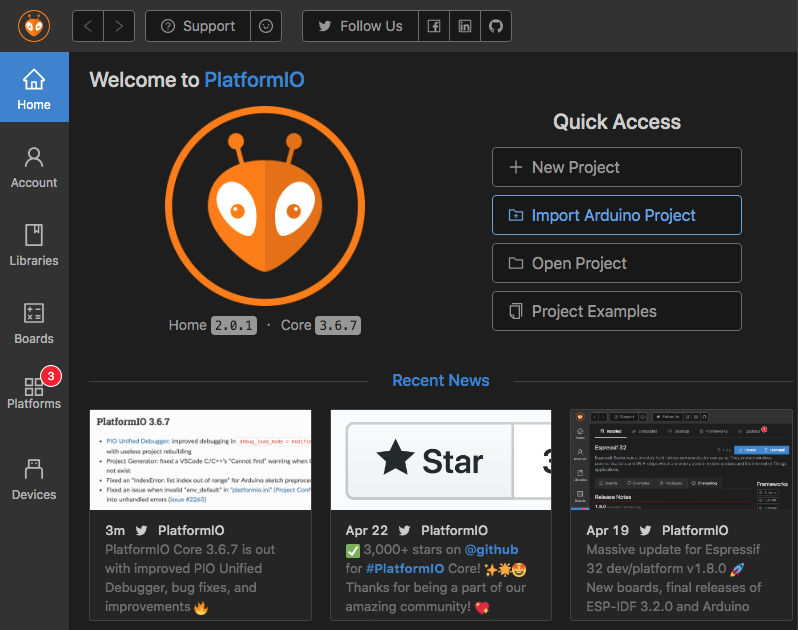Click the Recent News heading
Viewport: 798px width, 630px height.
point(441,380)
